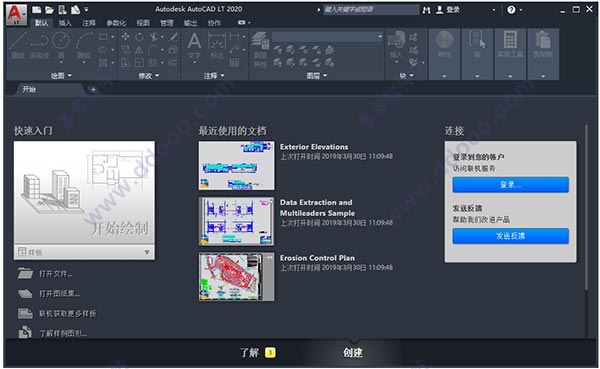
Task: Select the Table annotation icon
Action: [234, 62]
